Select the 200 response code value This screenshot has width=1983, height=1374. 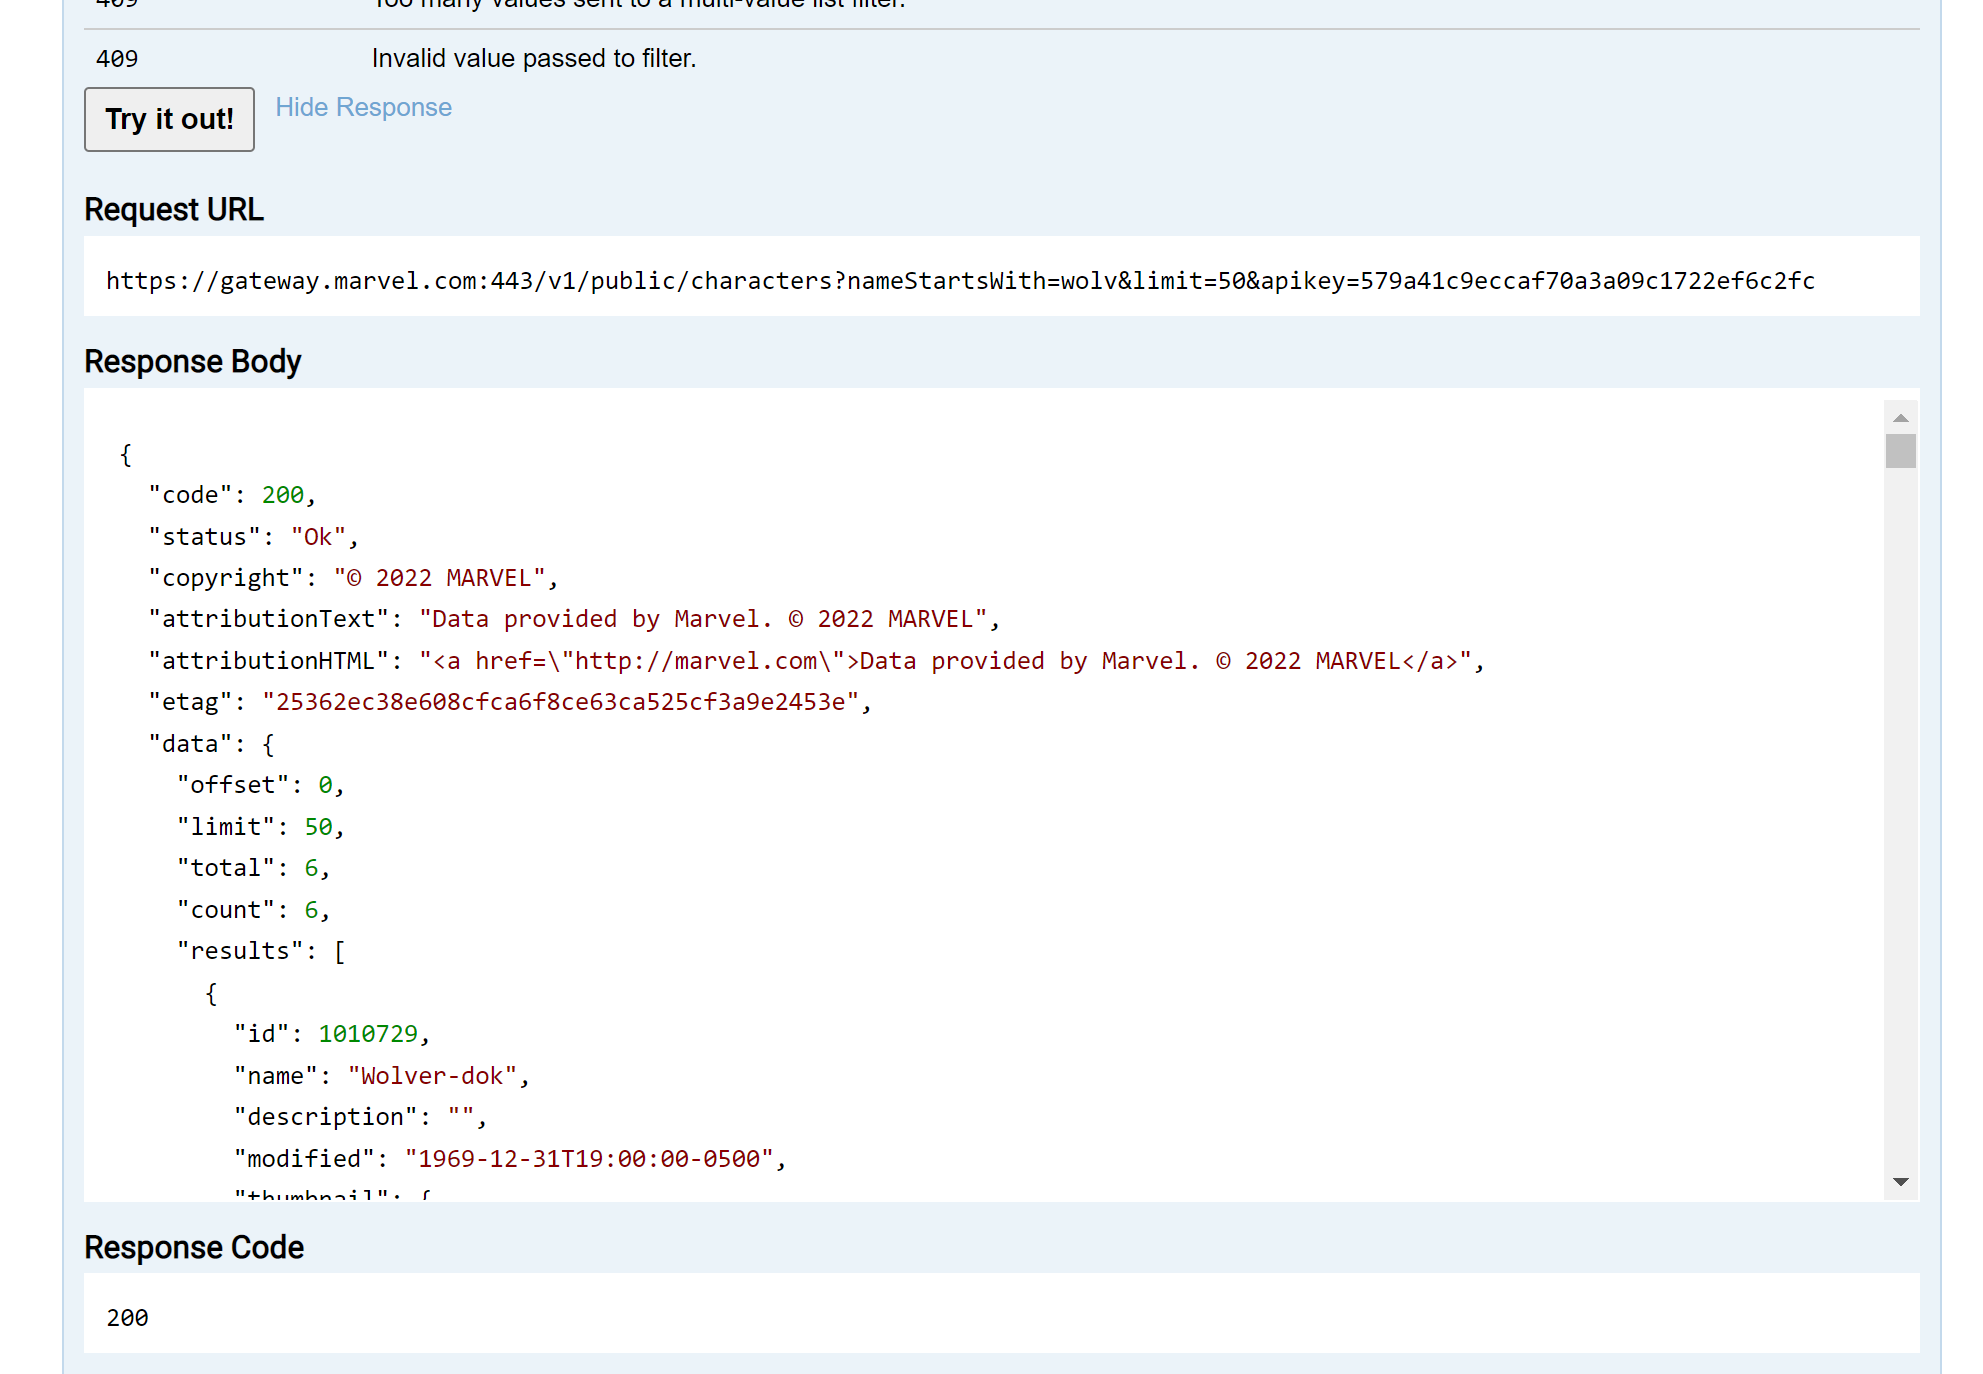pyautogui.click(x=127, y=1317)
